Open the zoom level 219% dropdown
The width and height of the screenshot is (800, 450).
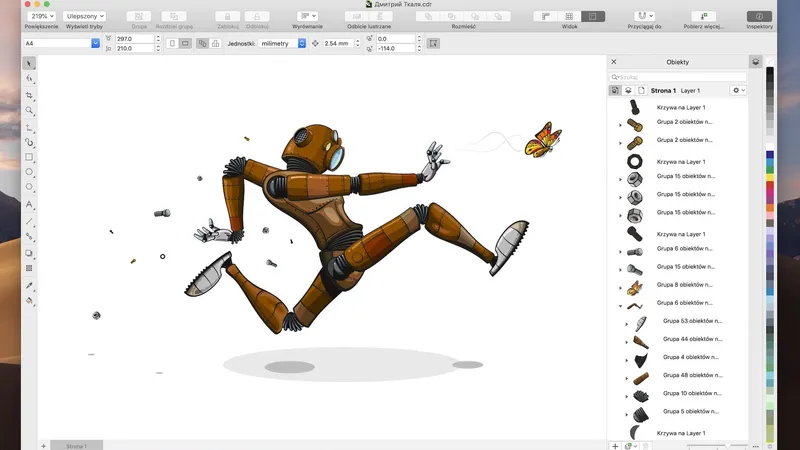[x=43, y=16]
